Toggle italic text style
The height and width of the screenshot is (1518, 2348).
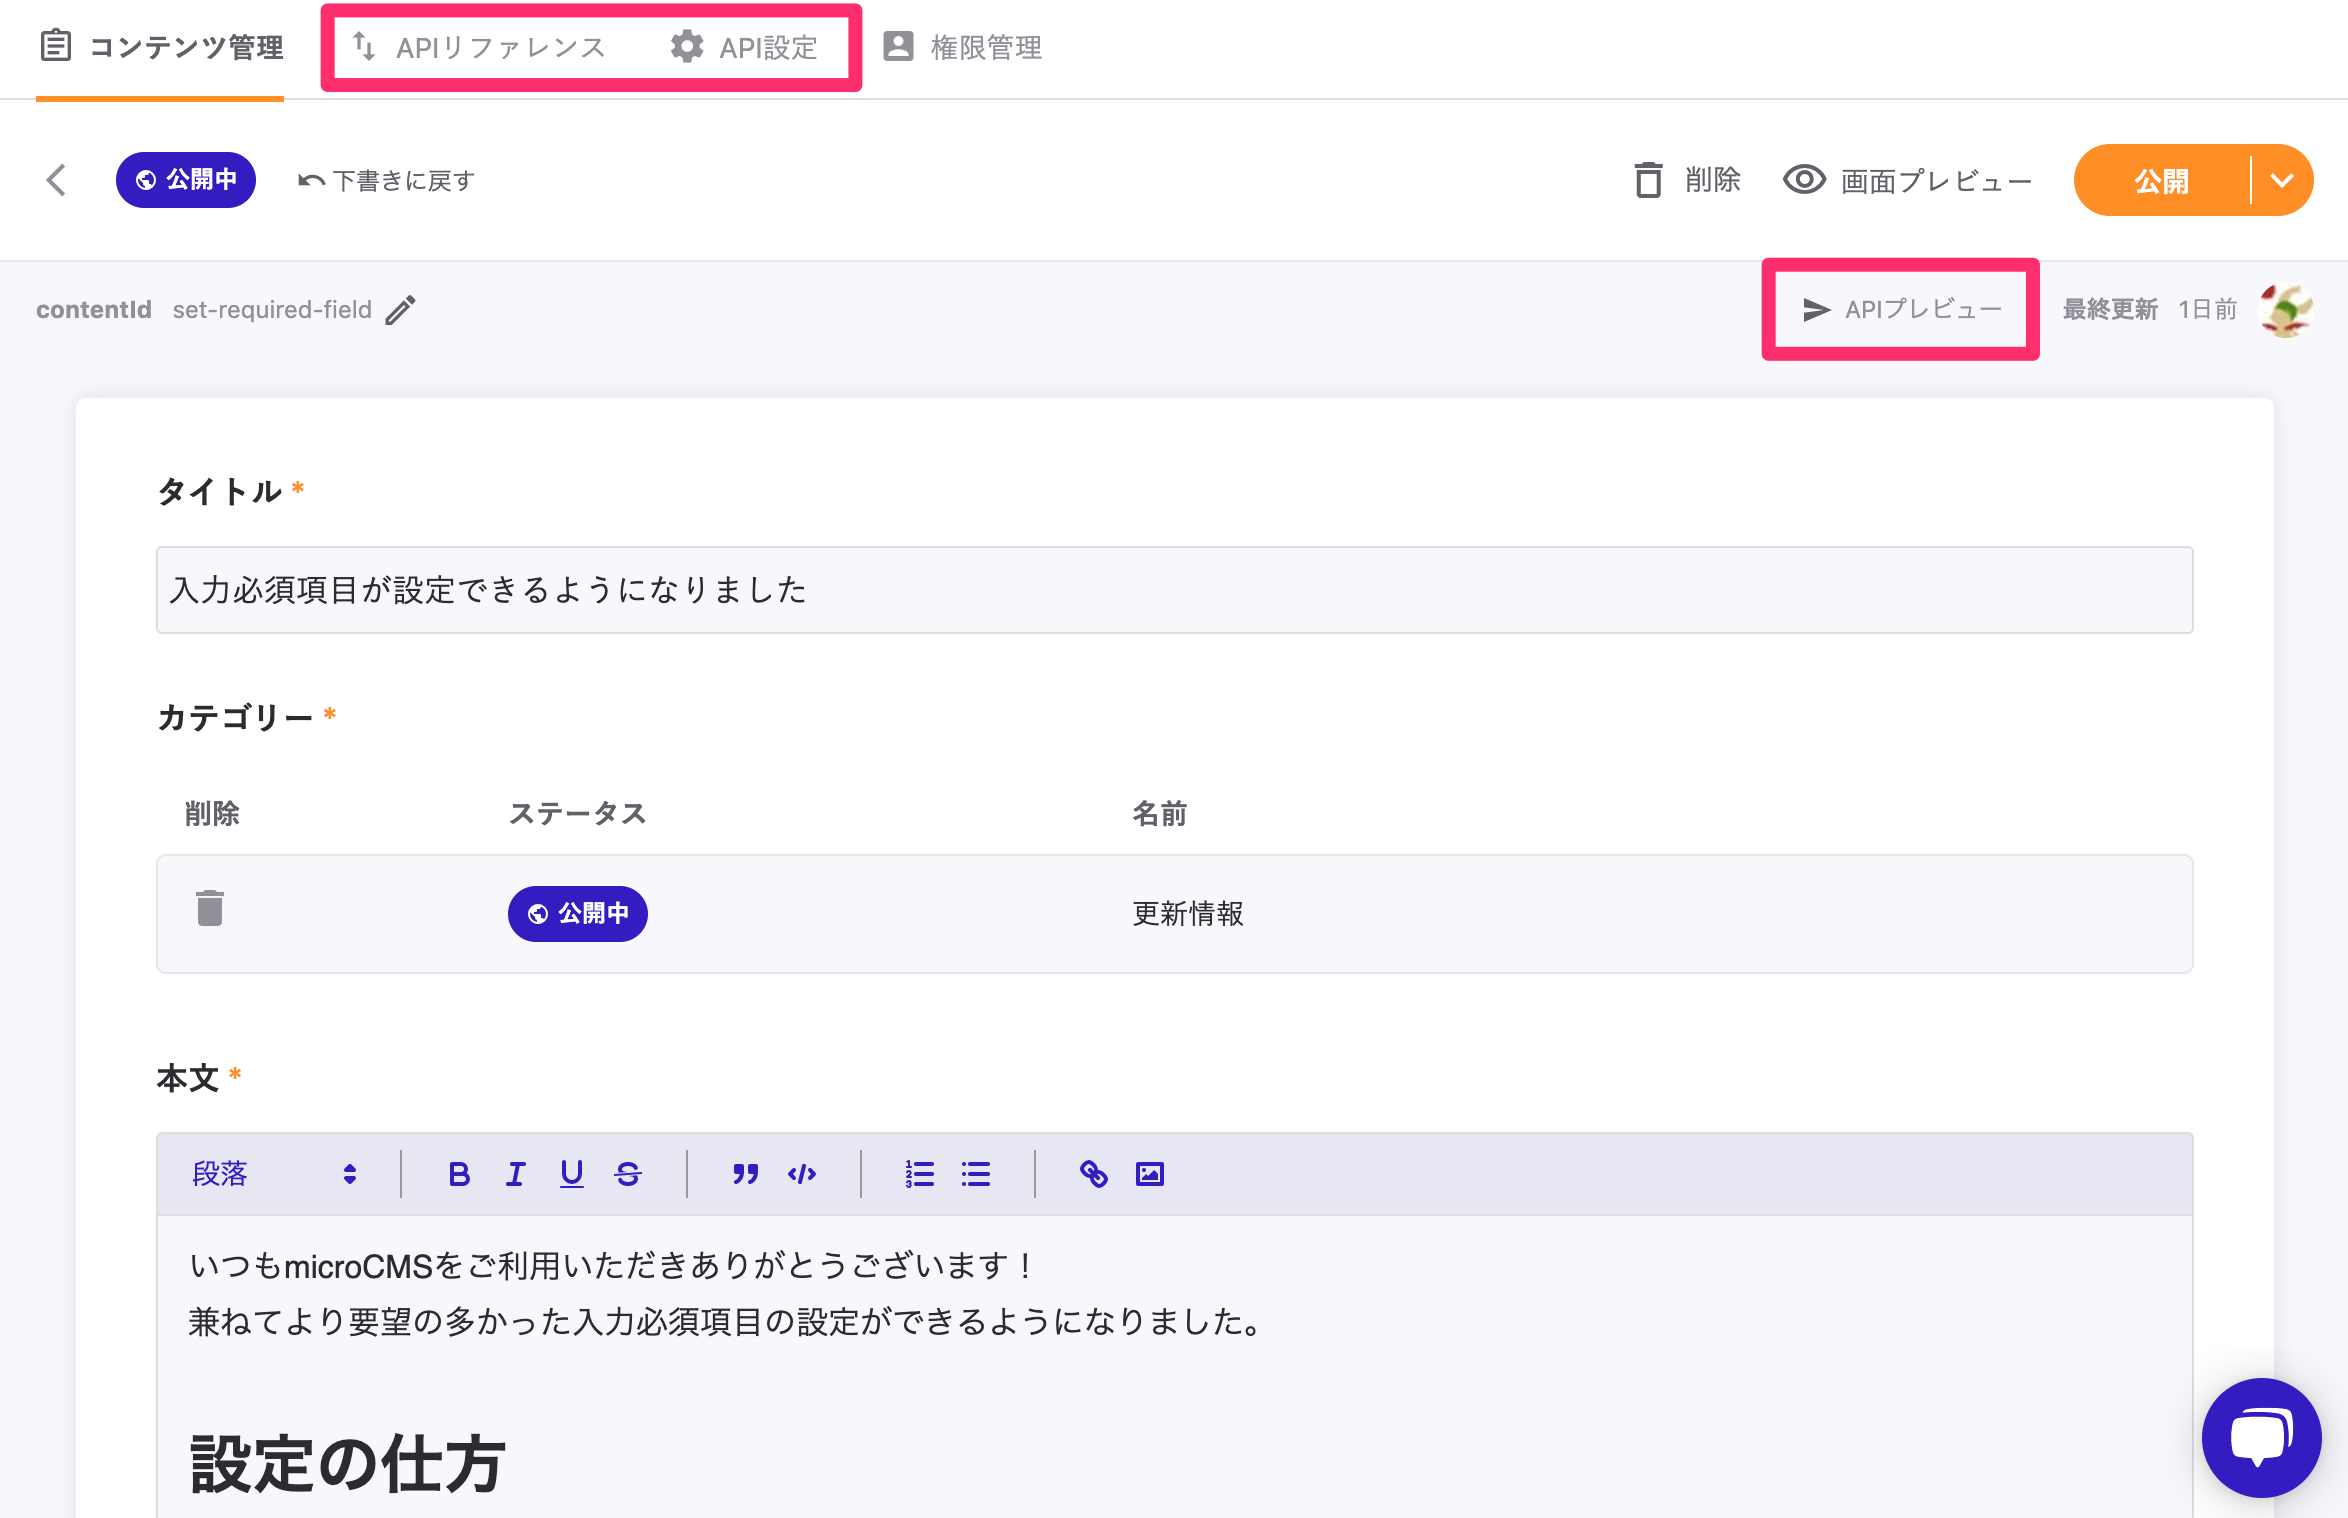click(515, 1174)
